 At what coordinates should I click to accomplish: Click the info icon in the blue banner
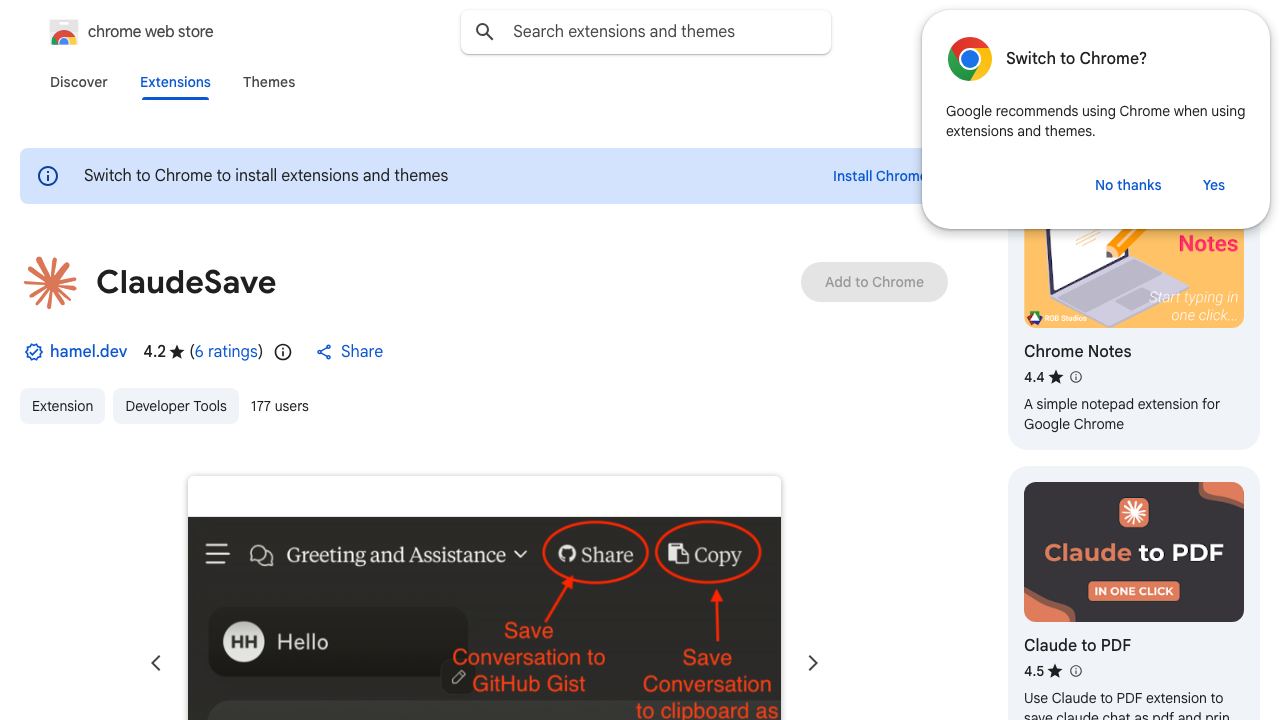48,176
